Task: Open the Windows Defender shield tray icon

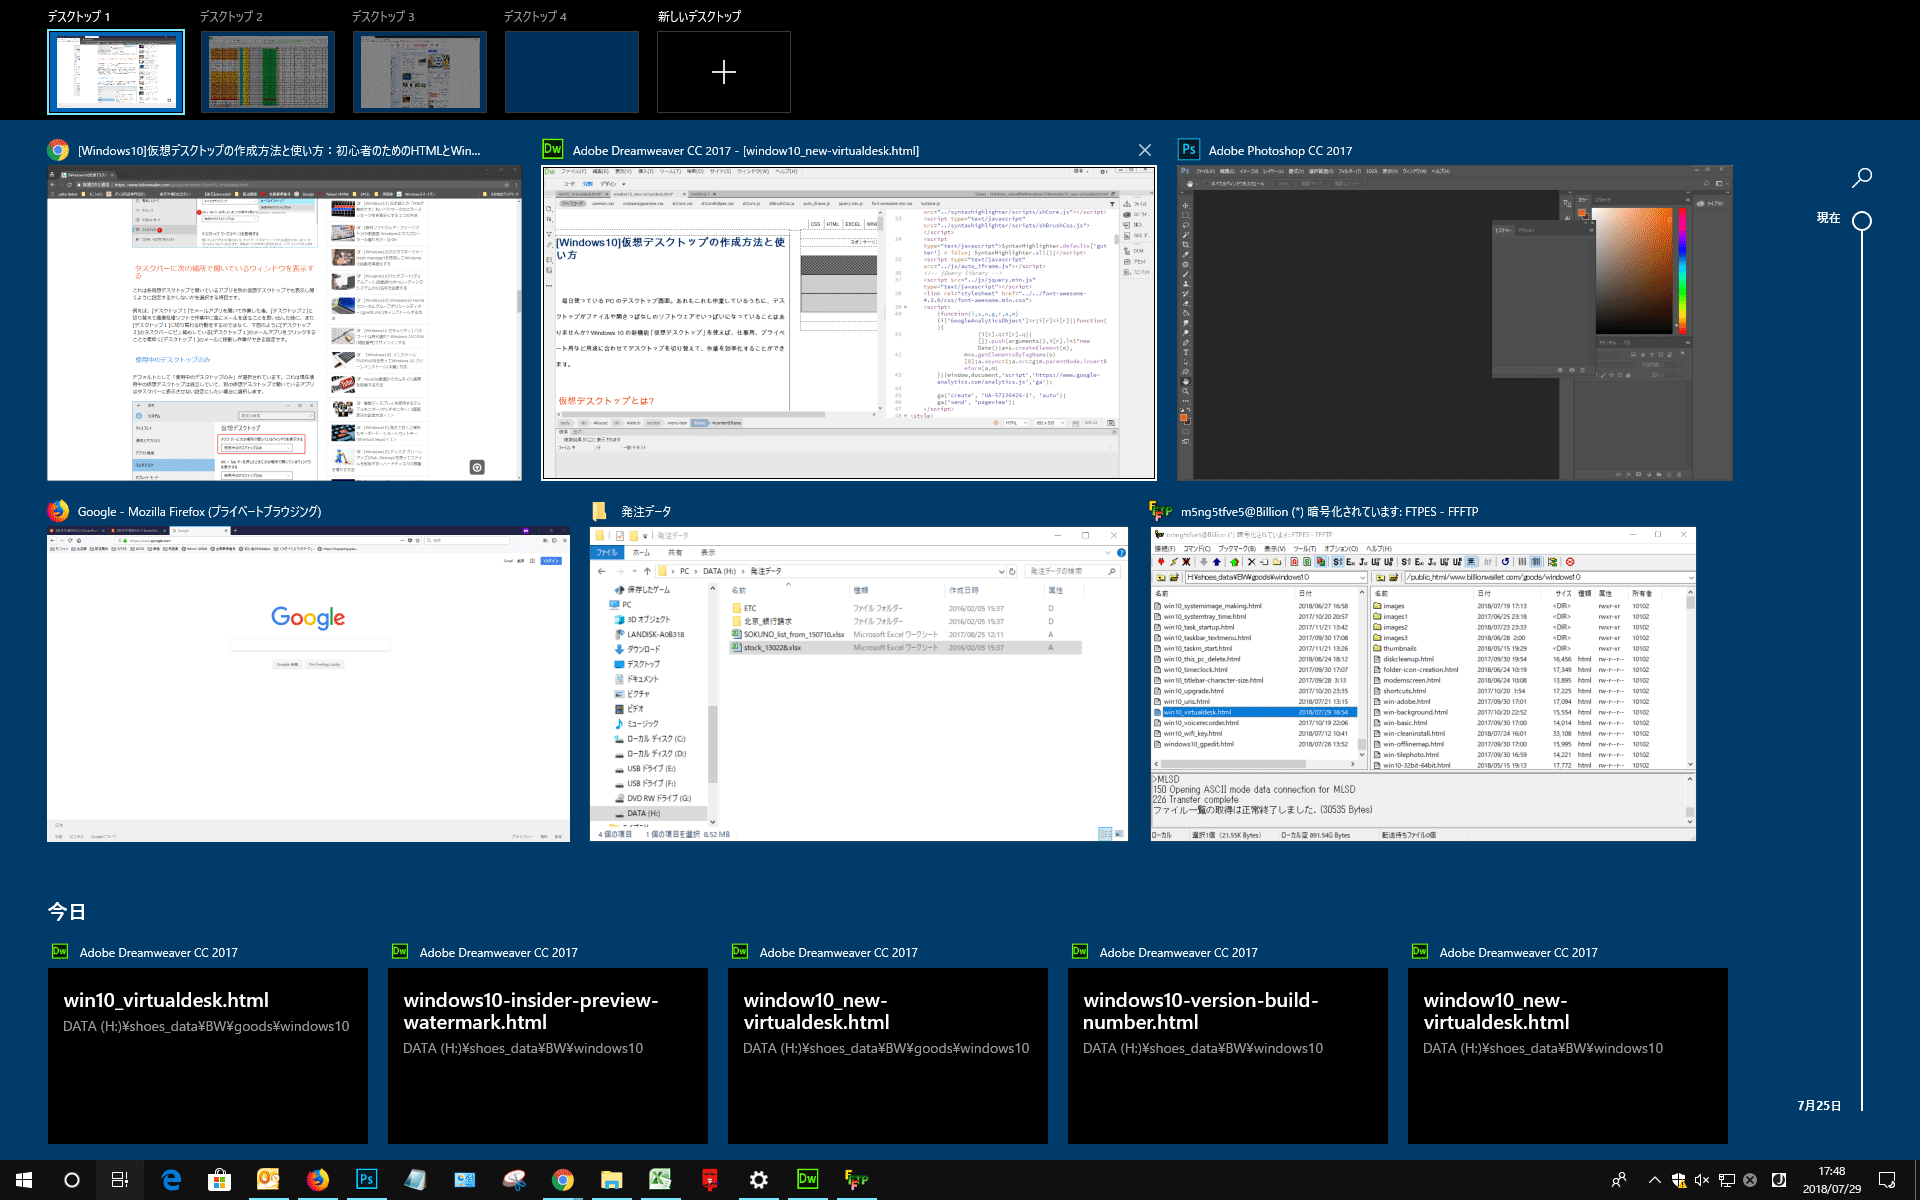Action: coord(1679,1180)
